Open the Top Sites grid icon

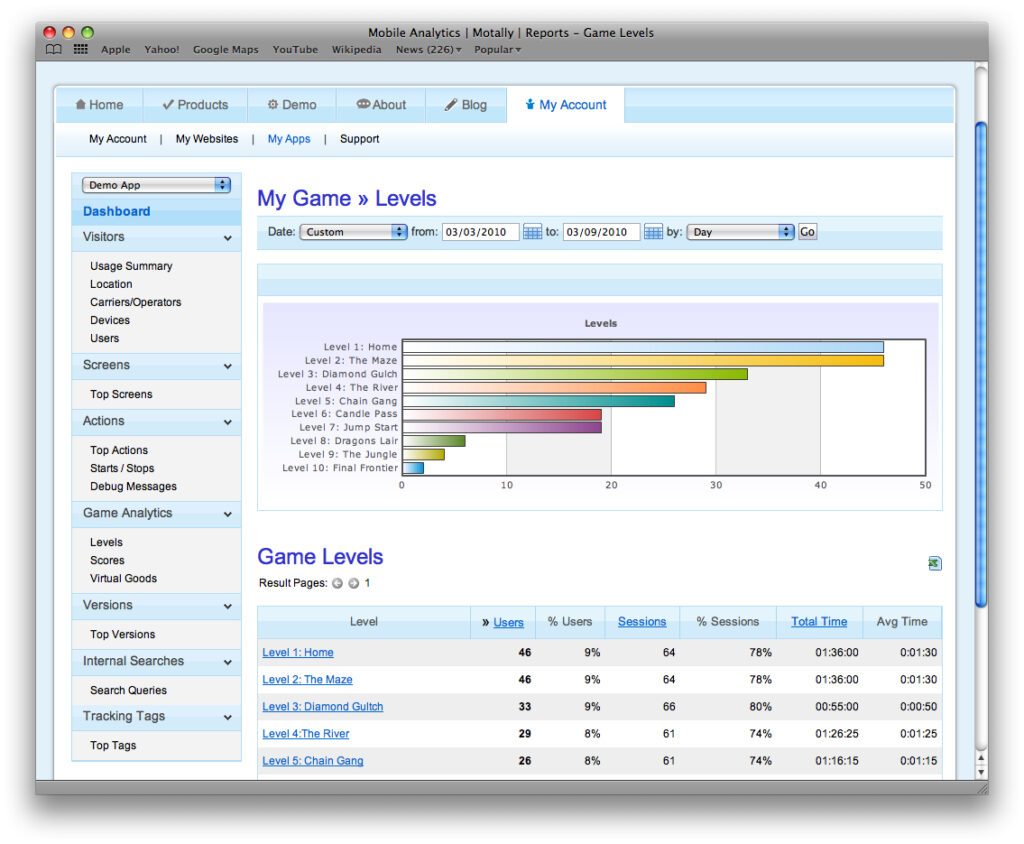coord(81,50)
